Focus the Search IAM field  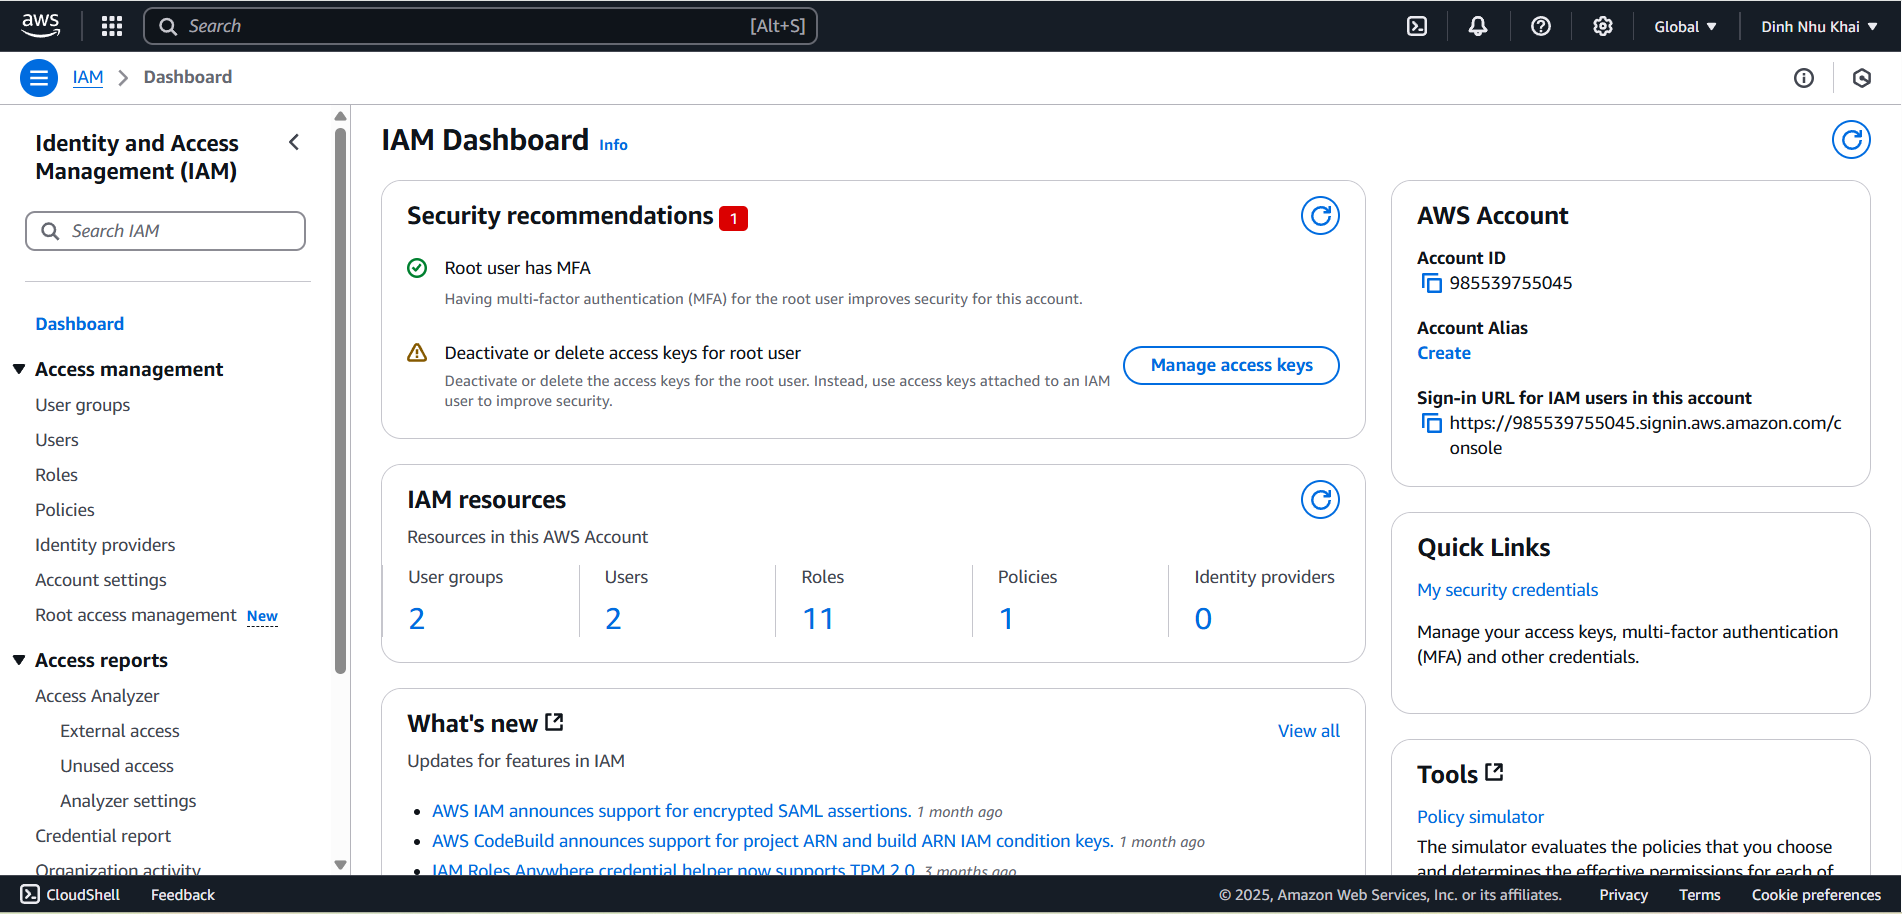165,231
